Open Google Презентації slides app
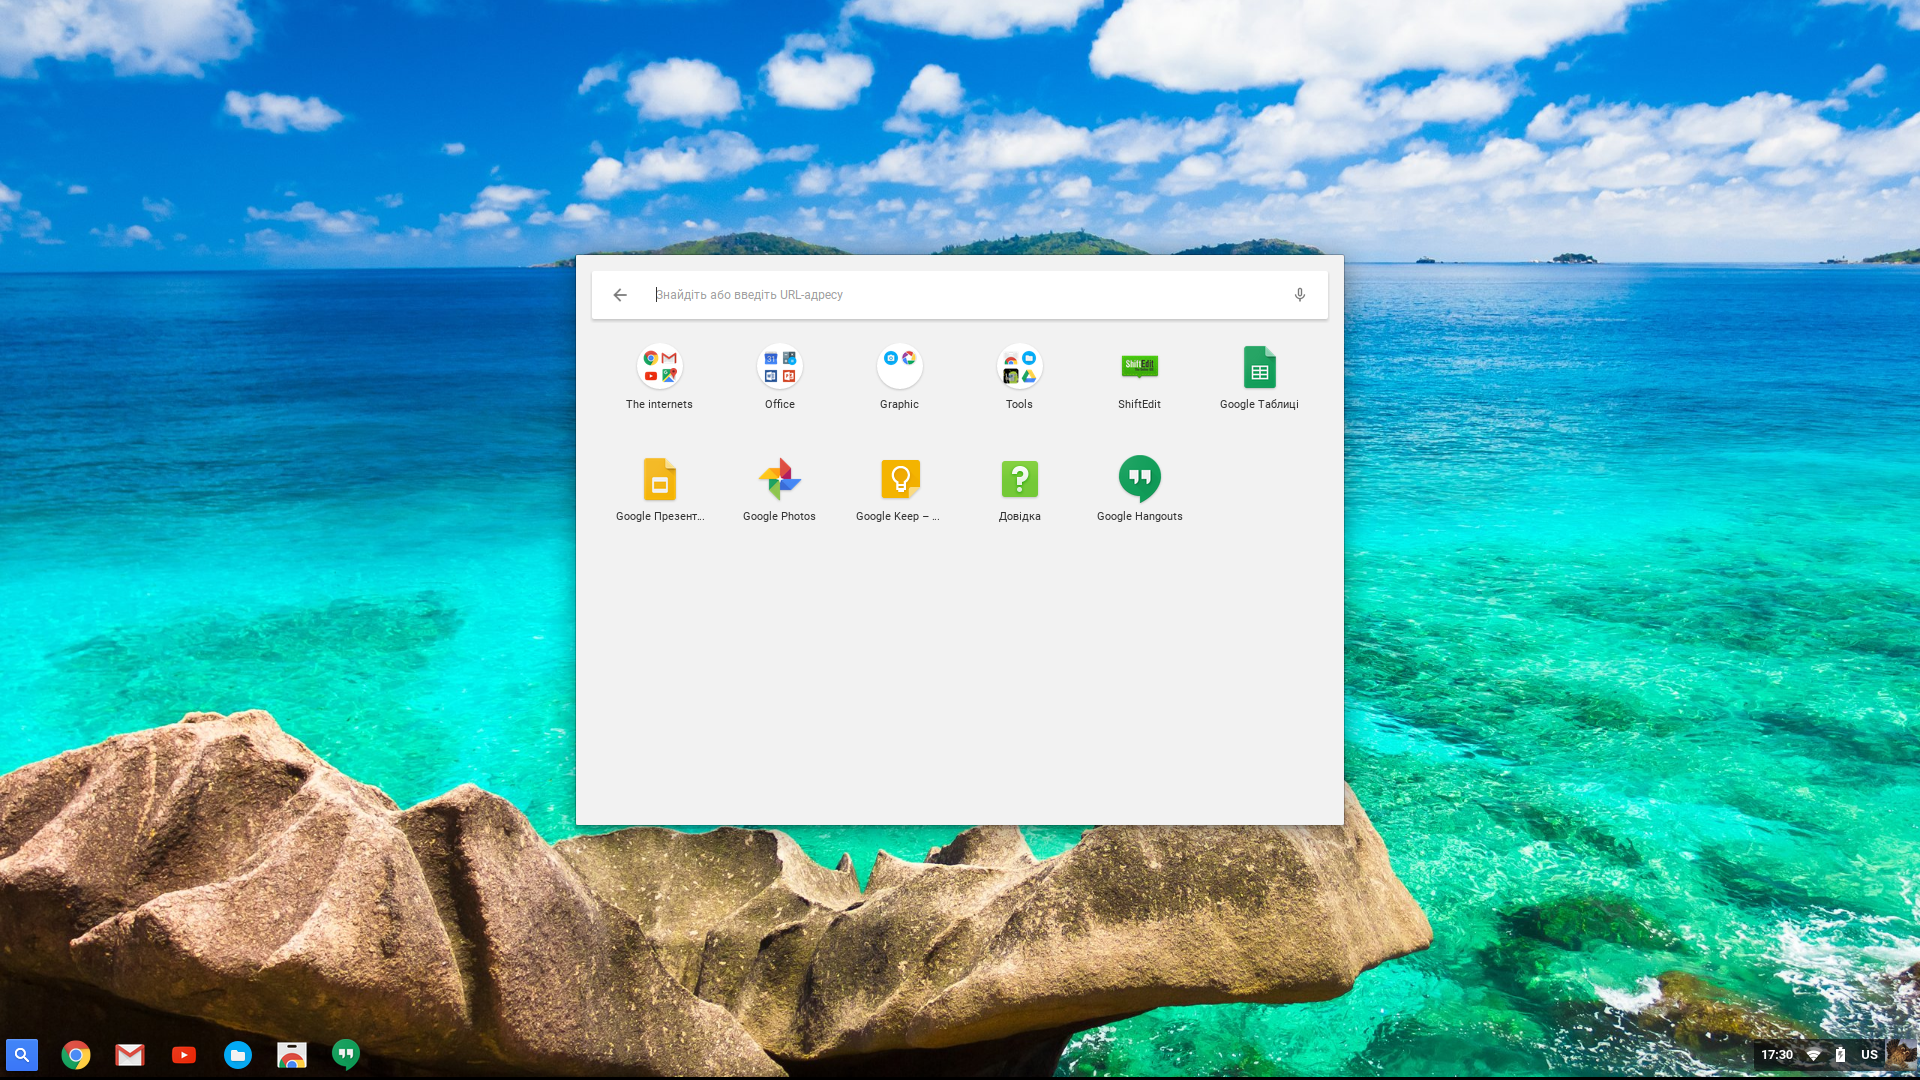Screen dimensions: 1920x1080 [659, 480]
